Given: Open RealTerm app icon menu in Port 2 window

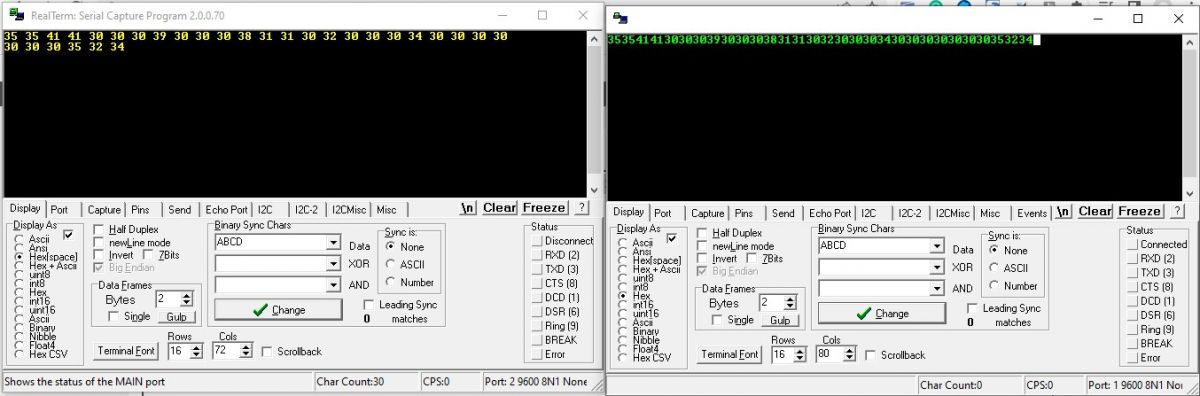Looking at the screenshot, I should (x=16, y=16).
